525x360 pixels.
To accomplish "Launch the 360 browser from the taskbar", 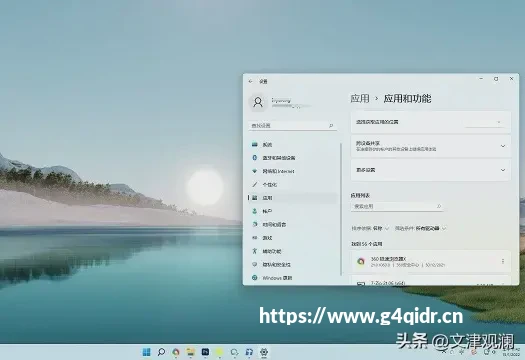I will point(176,352).
